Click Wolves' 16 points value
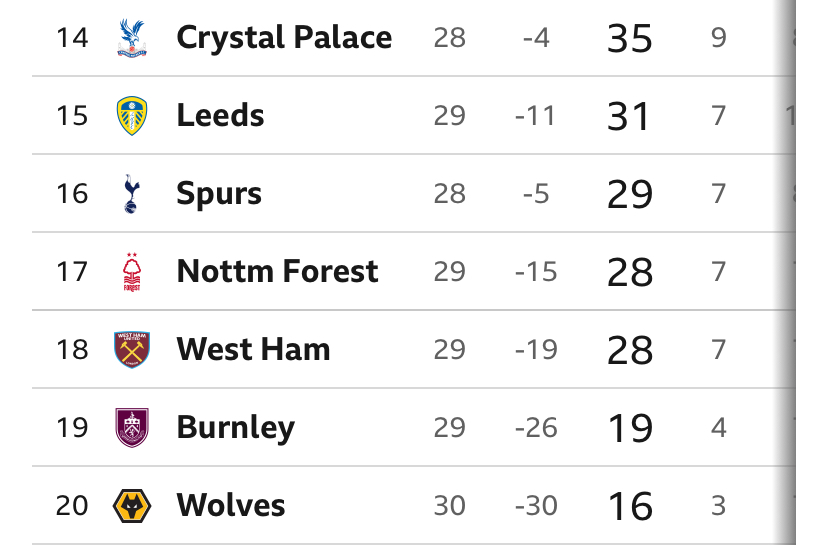Image resolution: width=828 pixels, height=549 pixels. pyautogui.click(x=630, y=506)
